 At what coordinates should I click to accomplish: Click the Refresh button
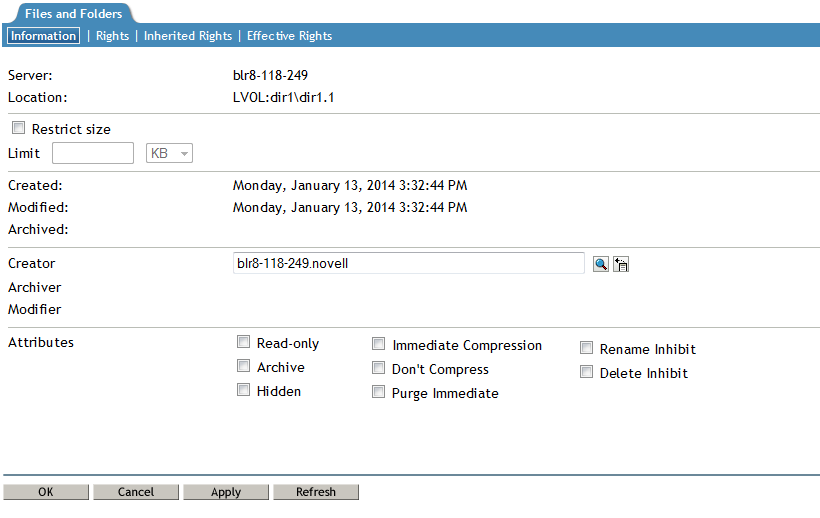point(316,492)
